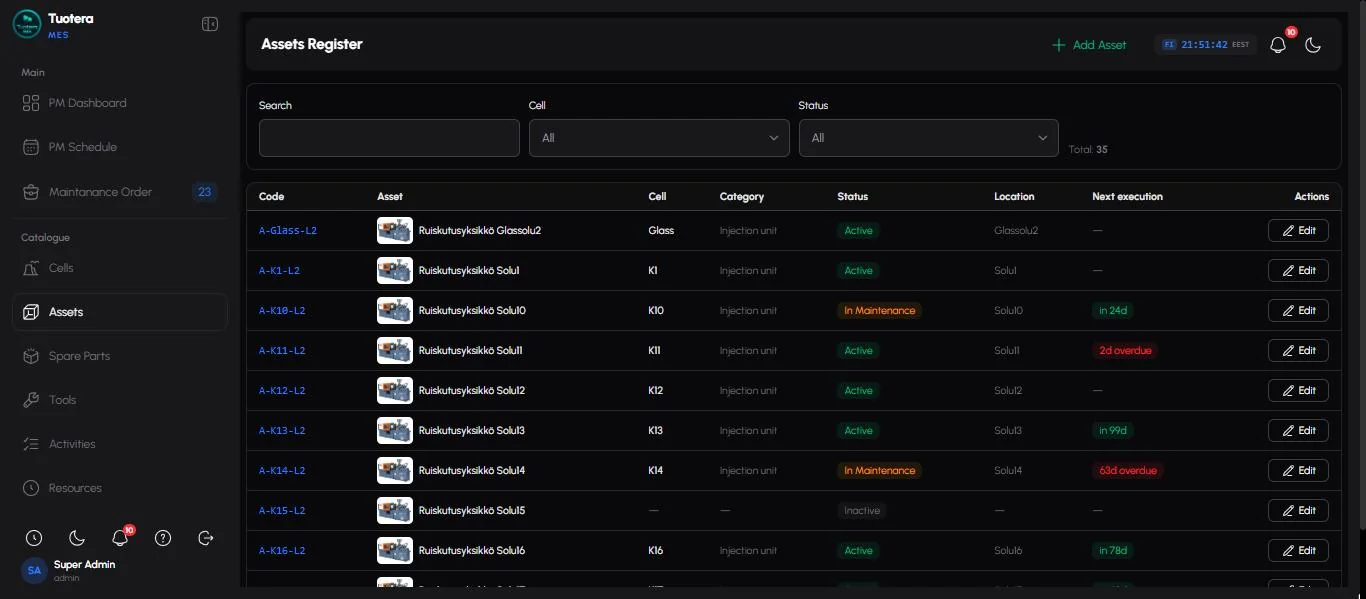Image resolution: width=1366 pixels, height=599 pixels.
Task: Click Ruiskutusyksikkö Solu12 asset name
Action: tap(471, 391)
